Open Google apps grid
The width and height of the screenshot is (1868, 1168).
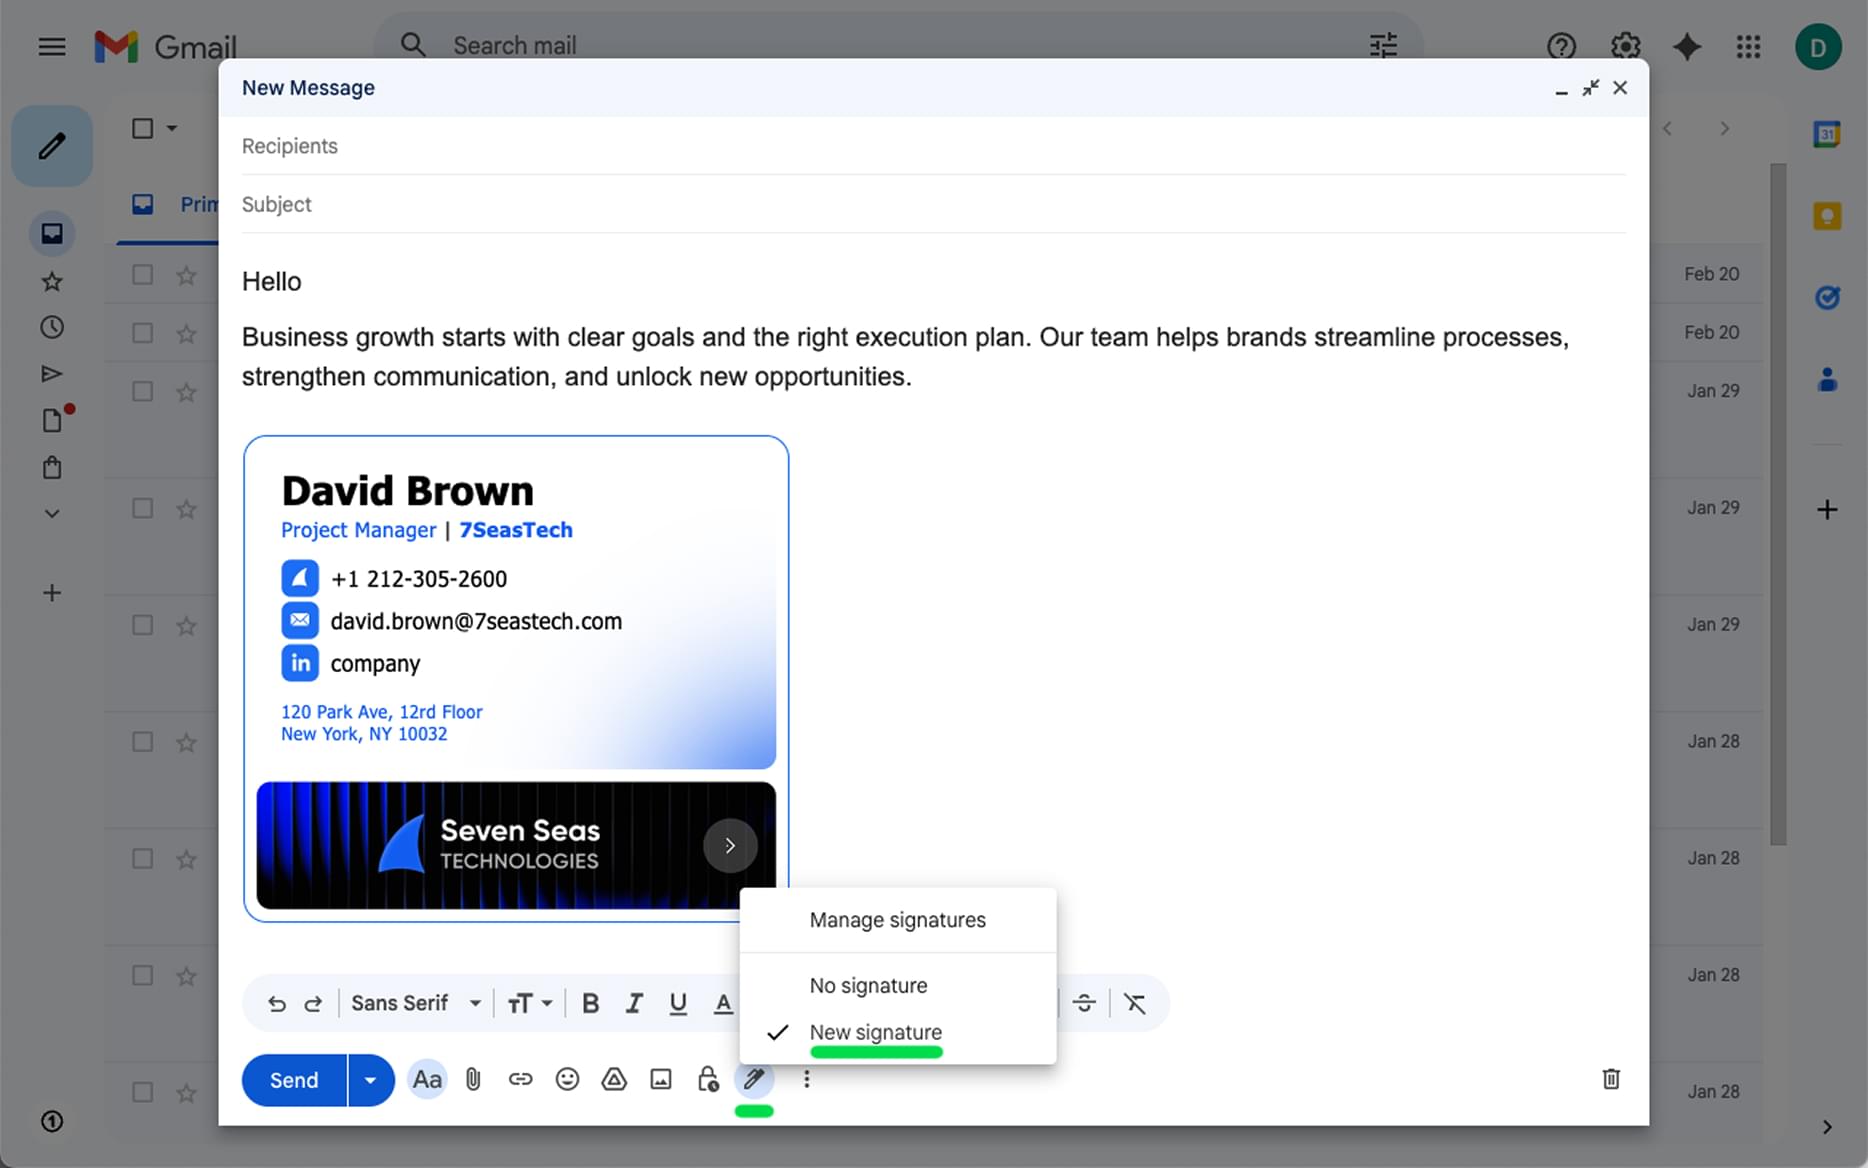point(1748,46)
